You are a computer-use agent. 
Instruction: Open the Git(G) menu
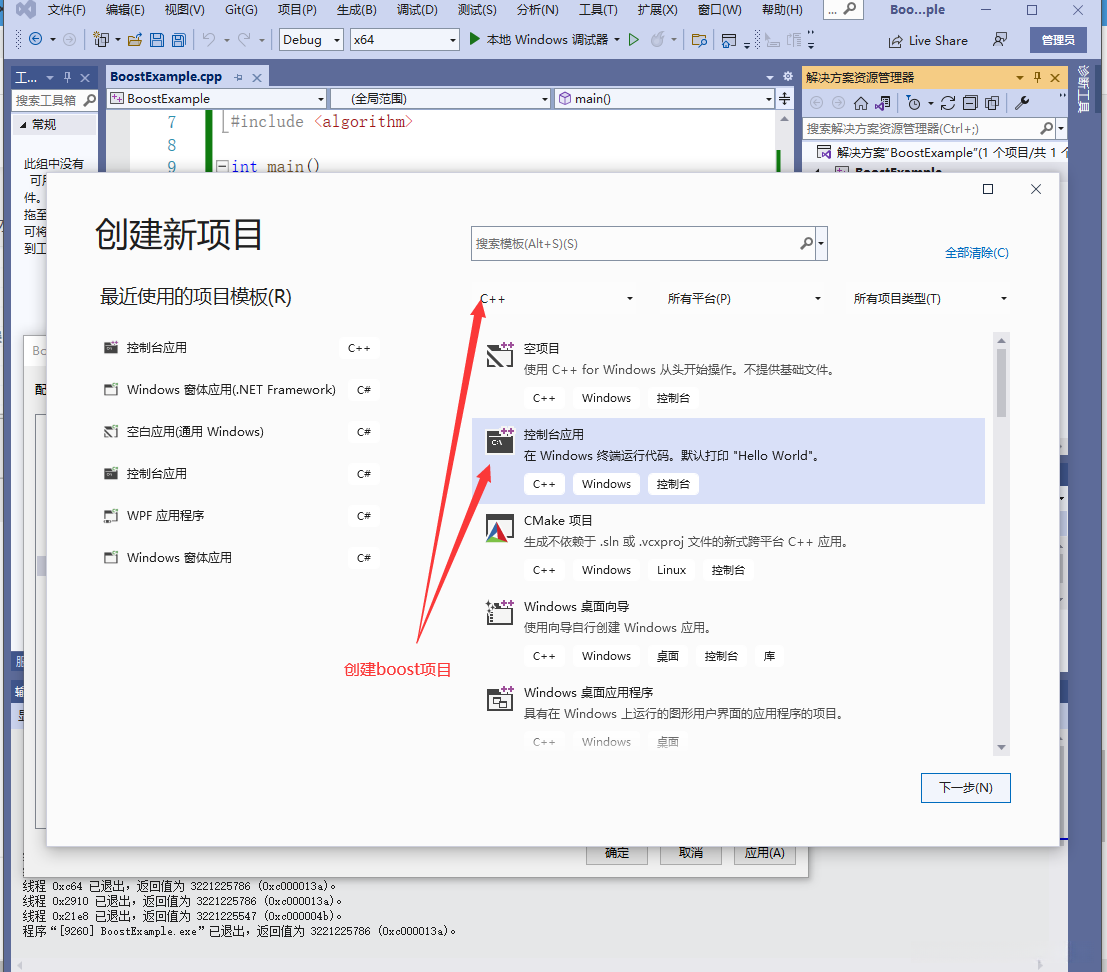(241, 10)
